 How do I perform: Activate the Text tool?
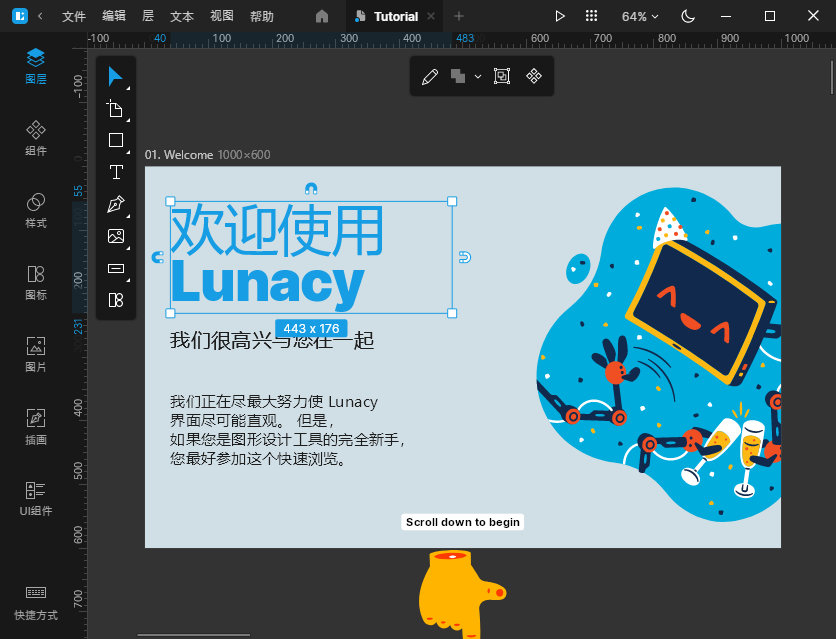(x=115, y=171)
